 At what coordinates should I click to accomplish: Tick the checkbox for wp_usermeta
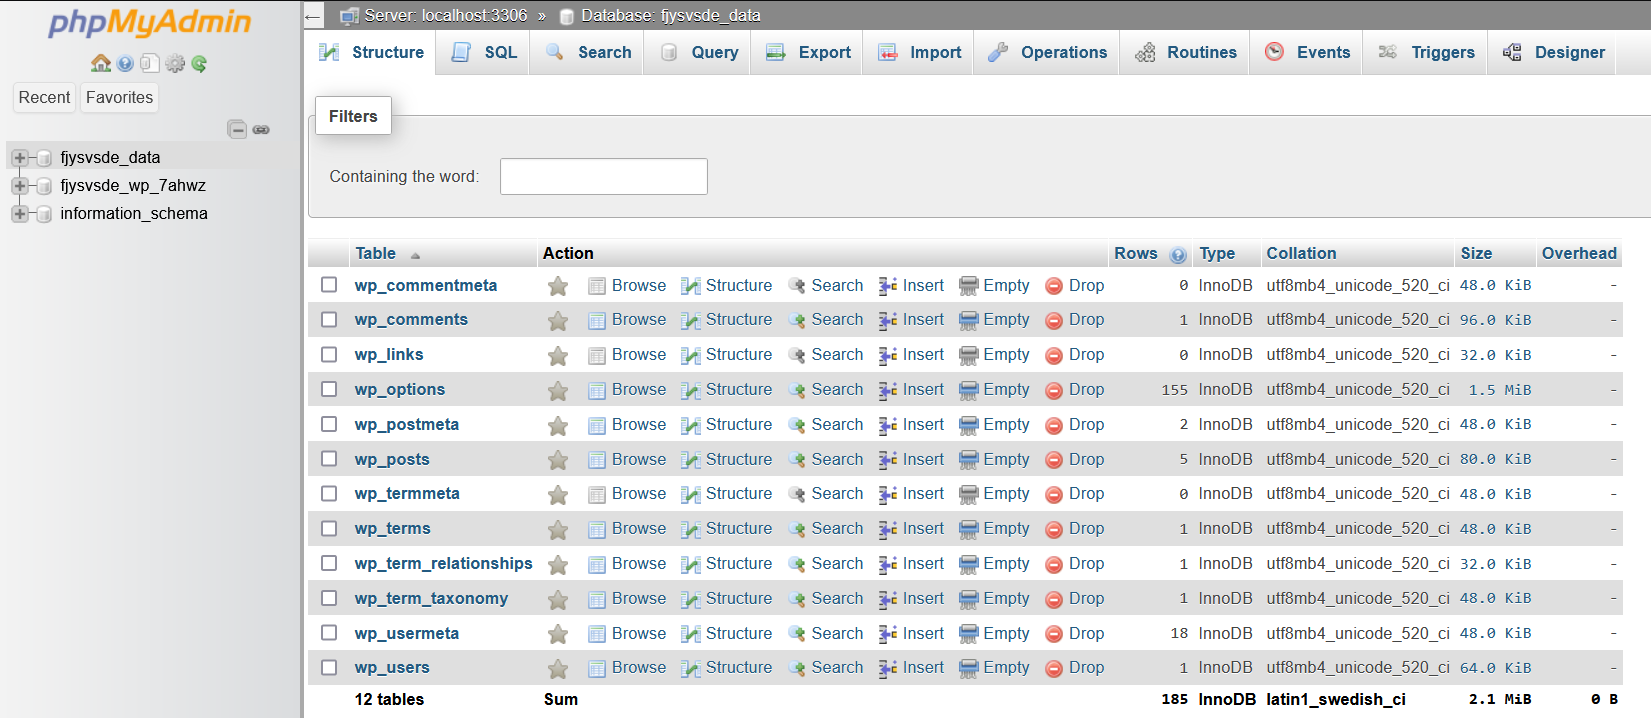click(x=329, y=633)
